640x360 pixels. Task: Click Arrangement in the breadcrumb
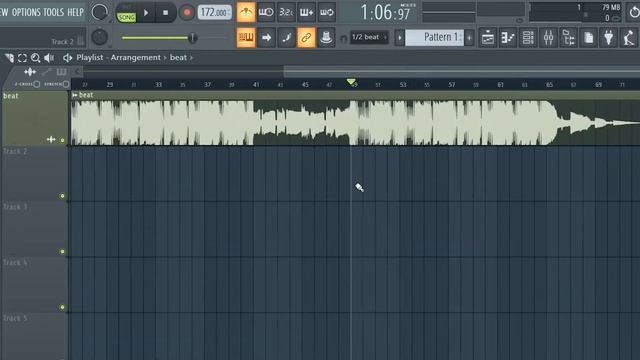click(x=136, y=58)
